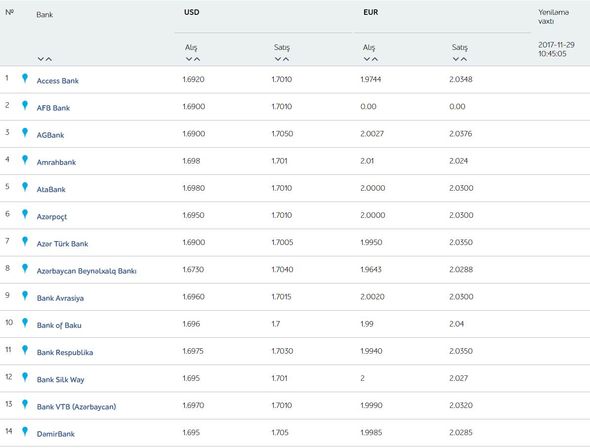Sort USD Satış ascending with up chevron
This screenshot has width=590, height=448.
286,59
